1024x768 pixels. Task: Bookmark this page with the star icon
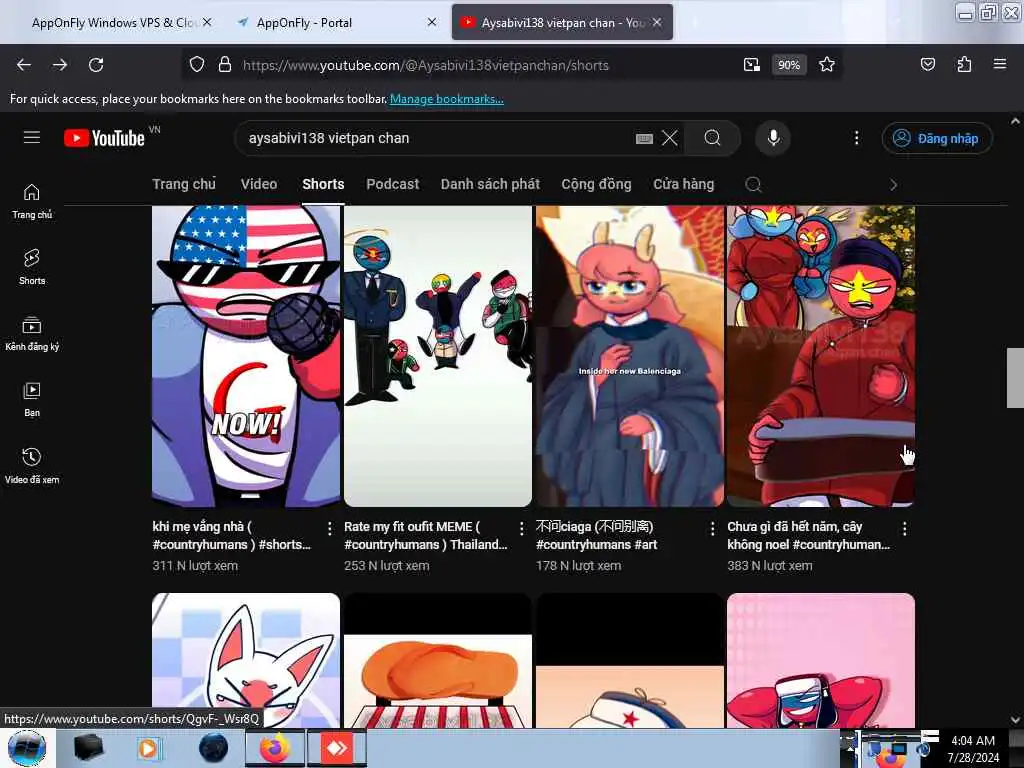pyautogui.click(x=827, y=65)
